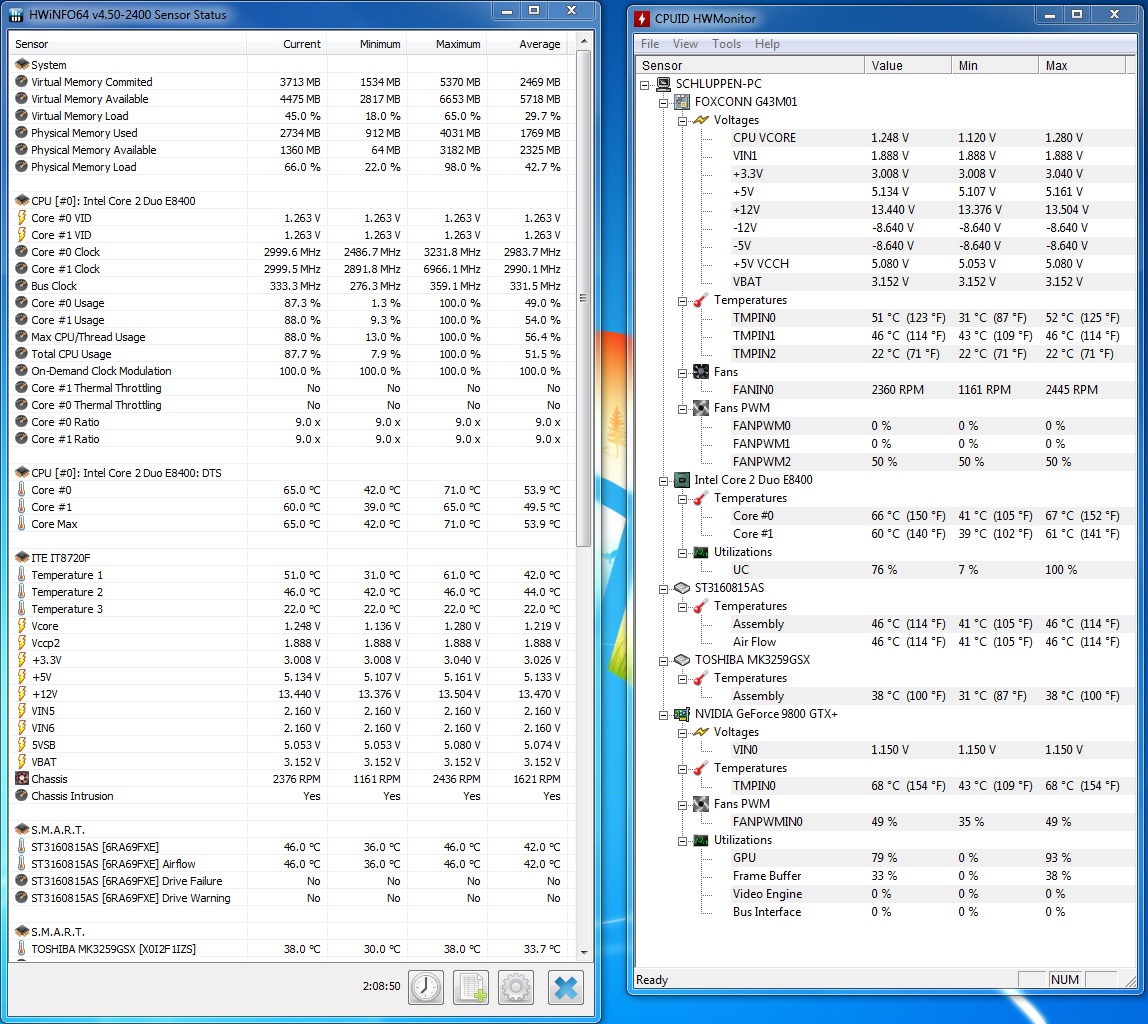Viewport: 1148px width, 1024px height.
Task: Click the graphics card icon for NVIDIA GeForce 9800 GTX+
Action: (682, 714)
